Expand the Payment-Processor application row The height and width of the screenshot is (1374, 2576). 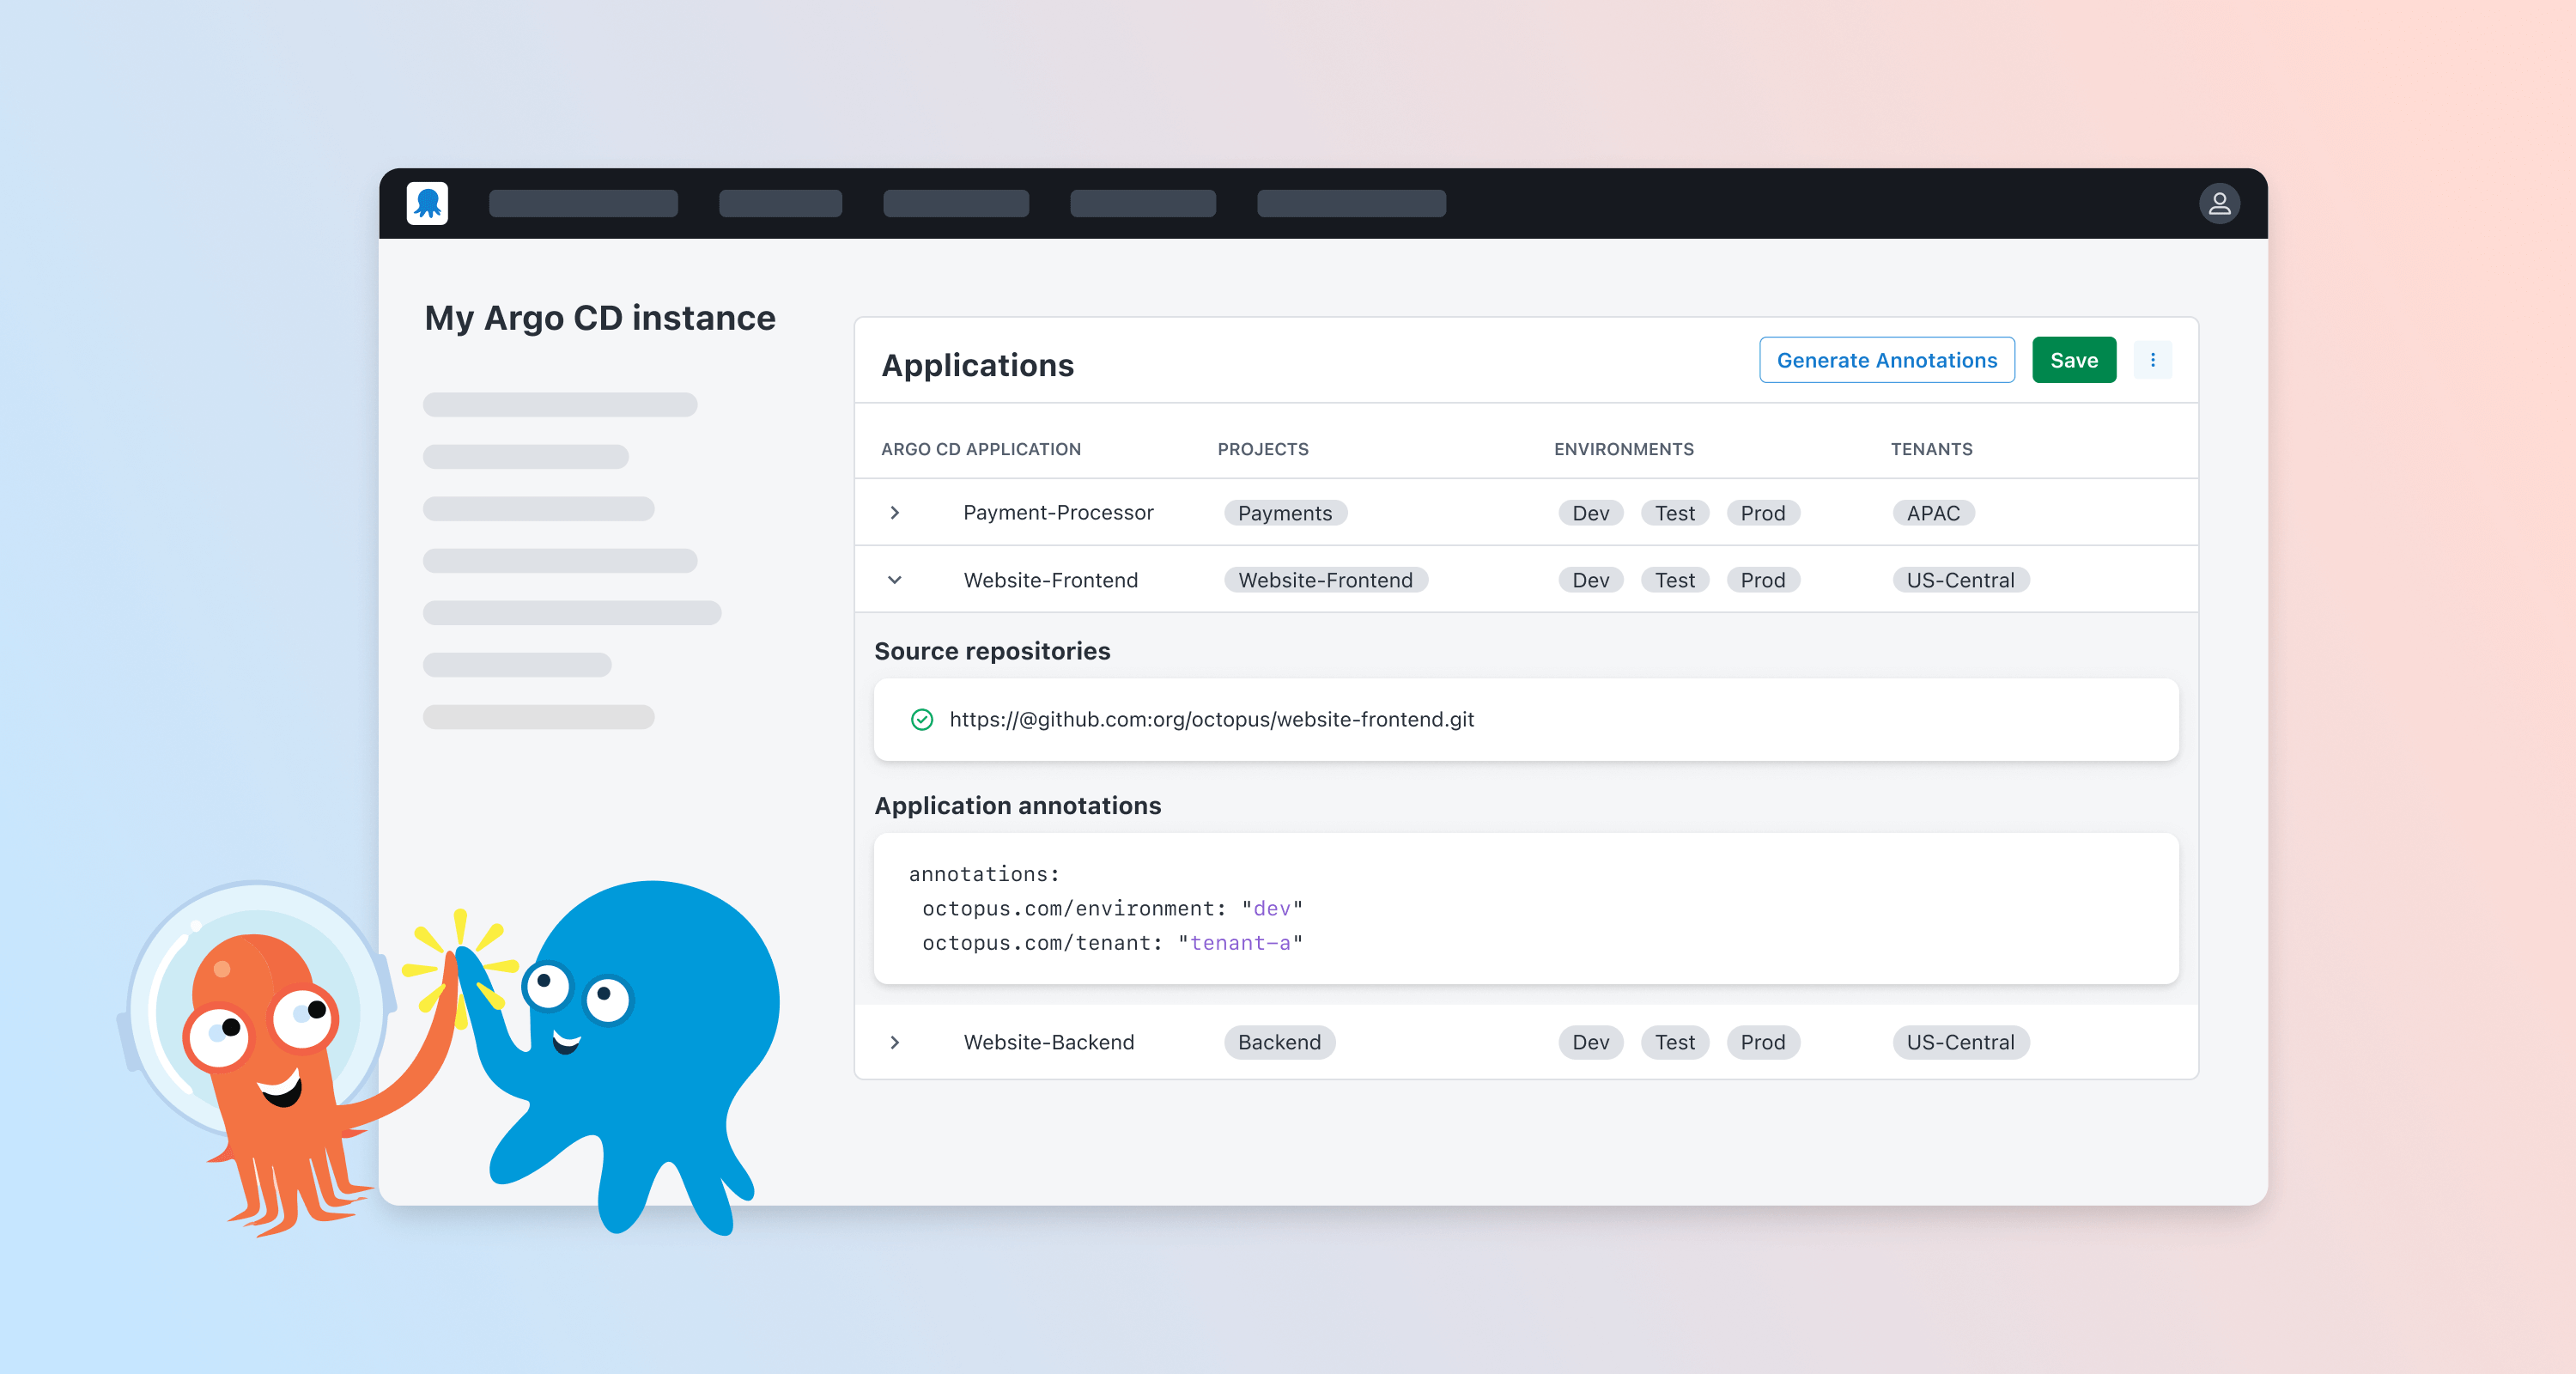[x=895, y=512]
